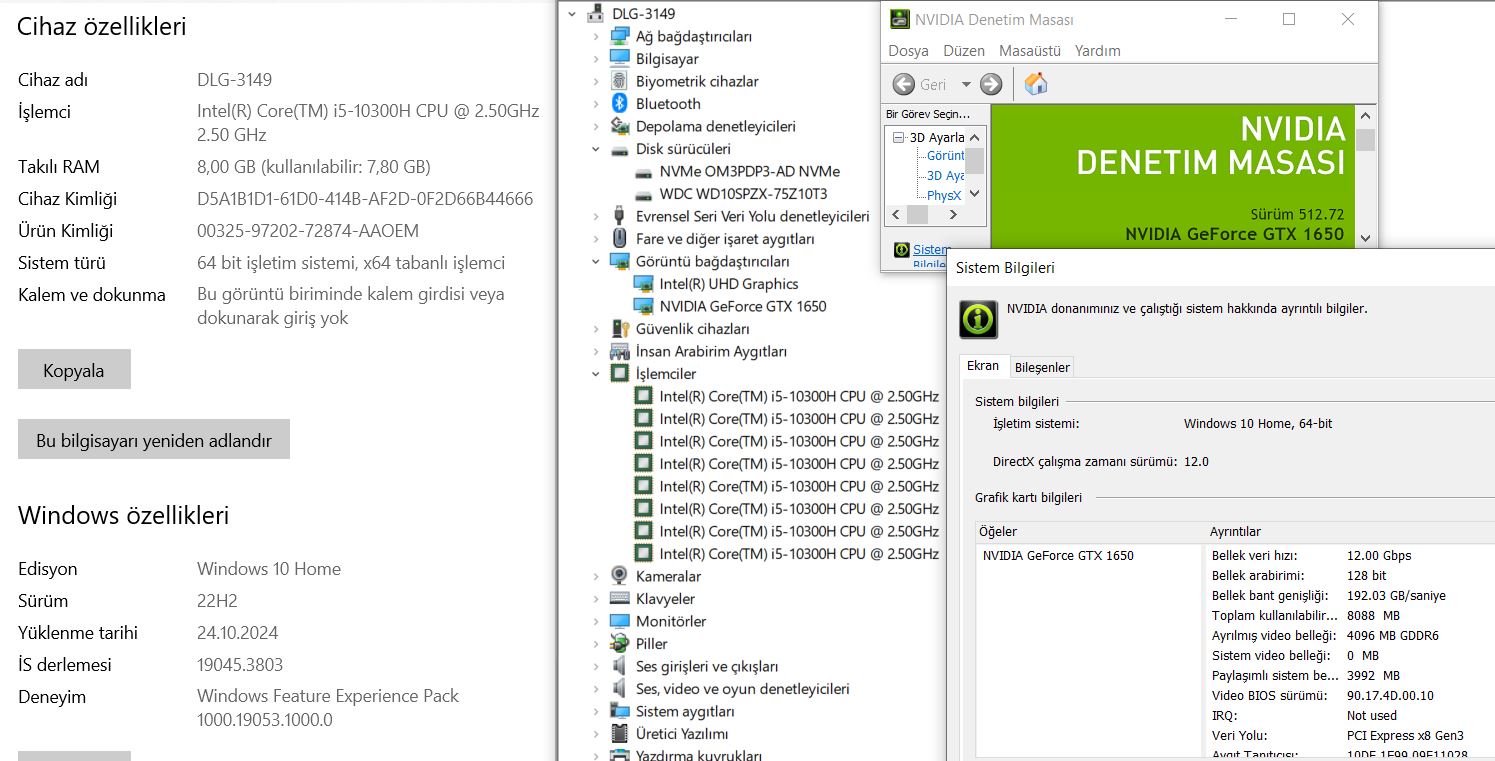Click the speaker icon beside Ses girişleri ve çıkışları
This screenshot has height=761, width=1495.
[x=620, y=666]
